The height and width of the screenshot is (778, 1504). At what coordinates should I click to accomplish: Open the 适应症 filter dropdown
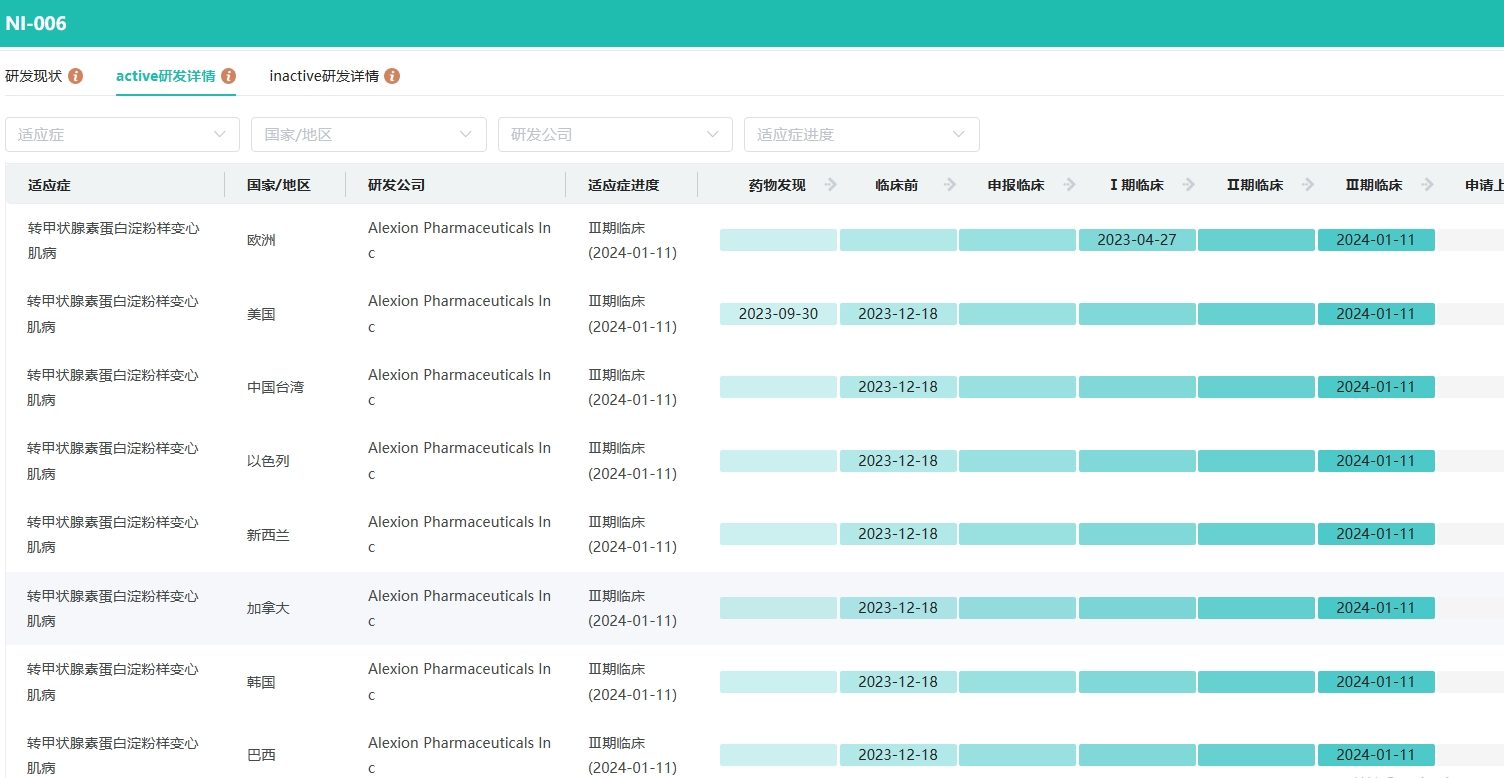coord(122,134)
